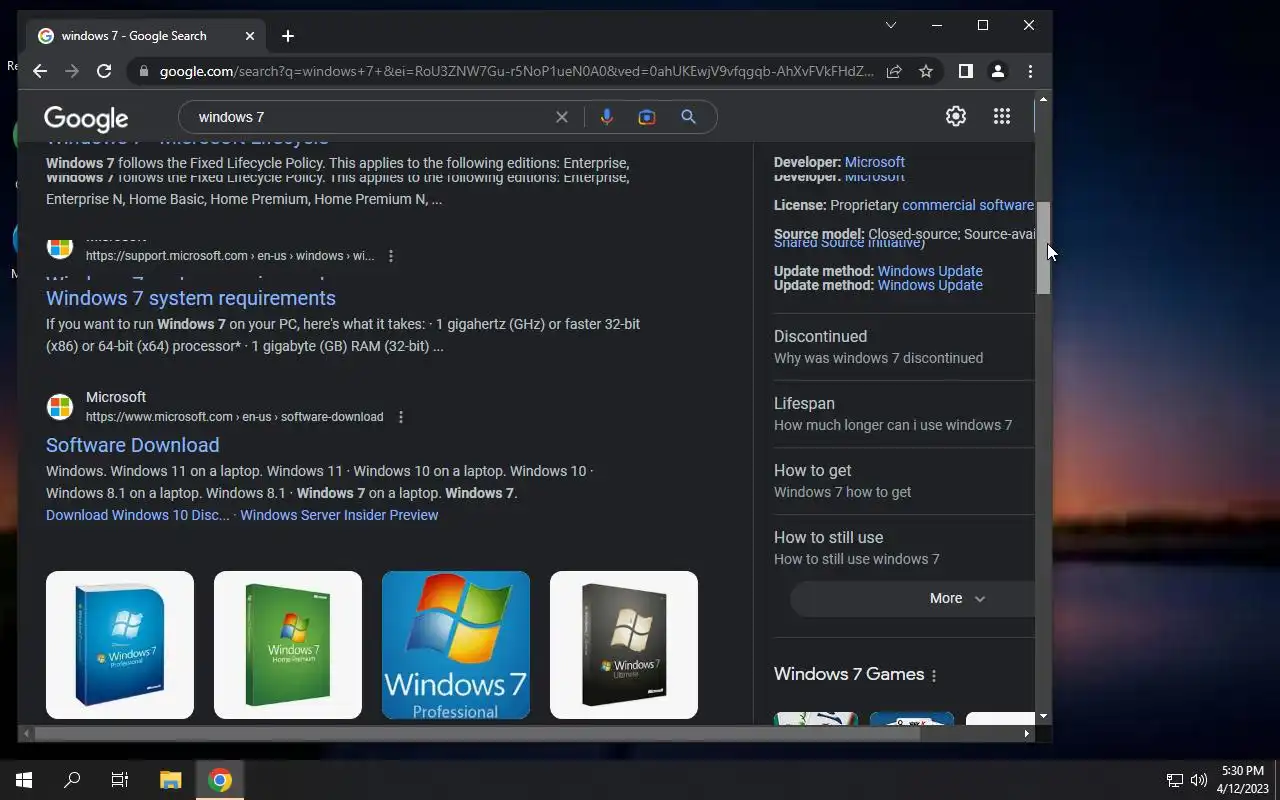Open Google quick settings gear
The width and height of the screenshot is (1280, 800).
[956, 116]
